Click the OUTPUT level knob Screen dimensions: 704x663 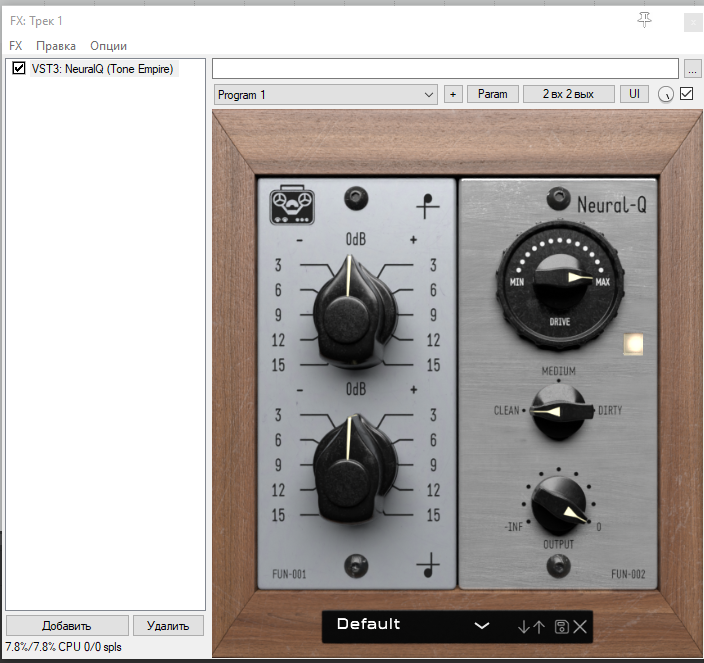pyautogui.click(x=559, y=505)
